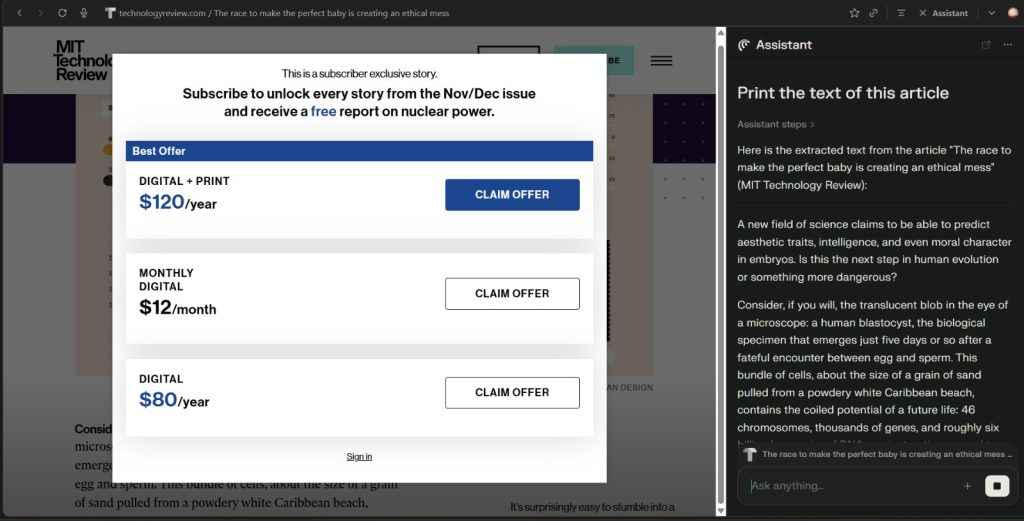Reload the page with the refresh icon
The height and width of the screenshot is (521, 1024).
point(62,13)
